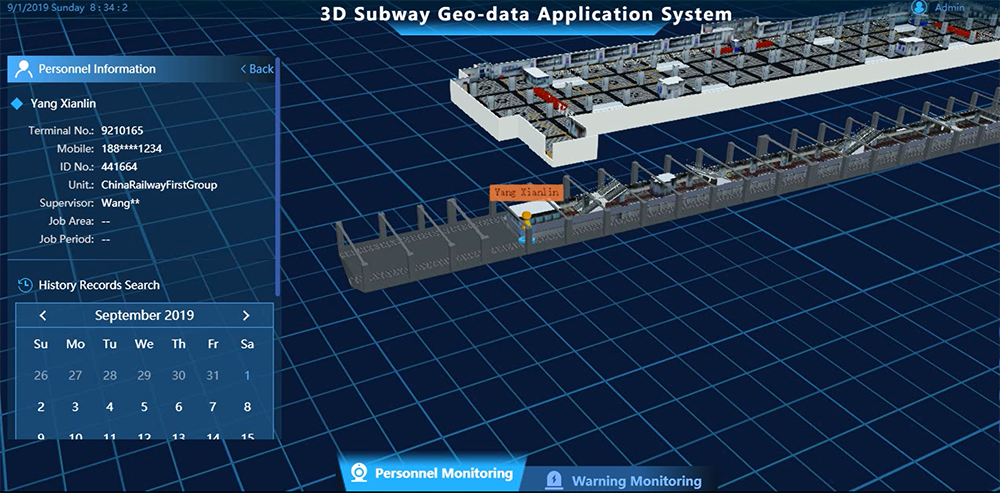Click the Personnel Monitoring camera icon
Screen dimensions: 1000x493
(360, 473)
